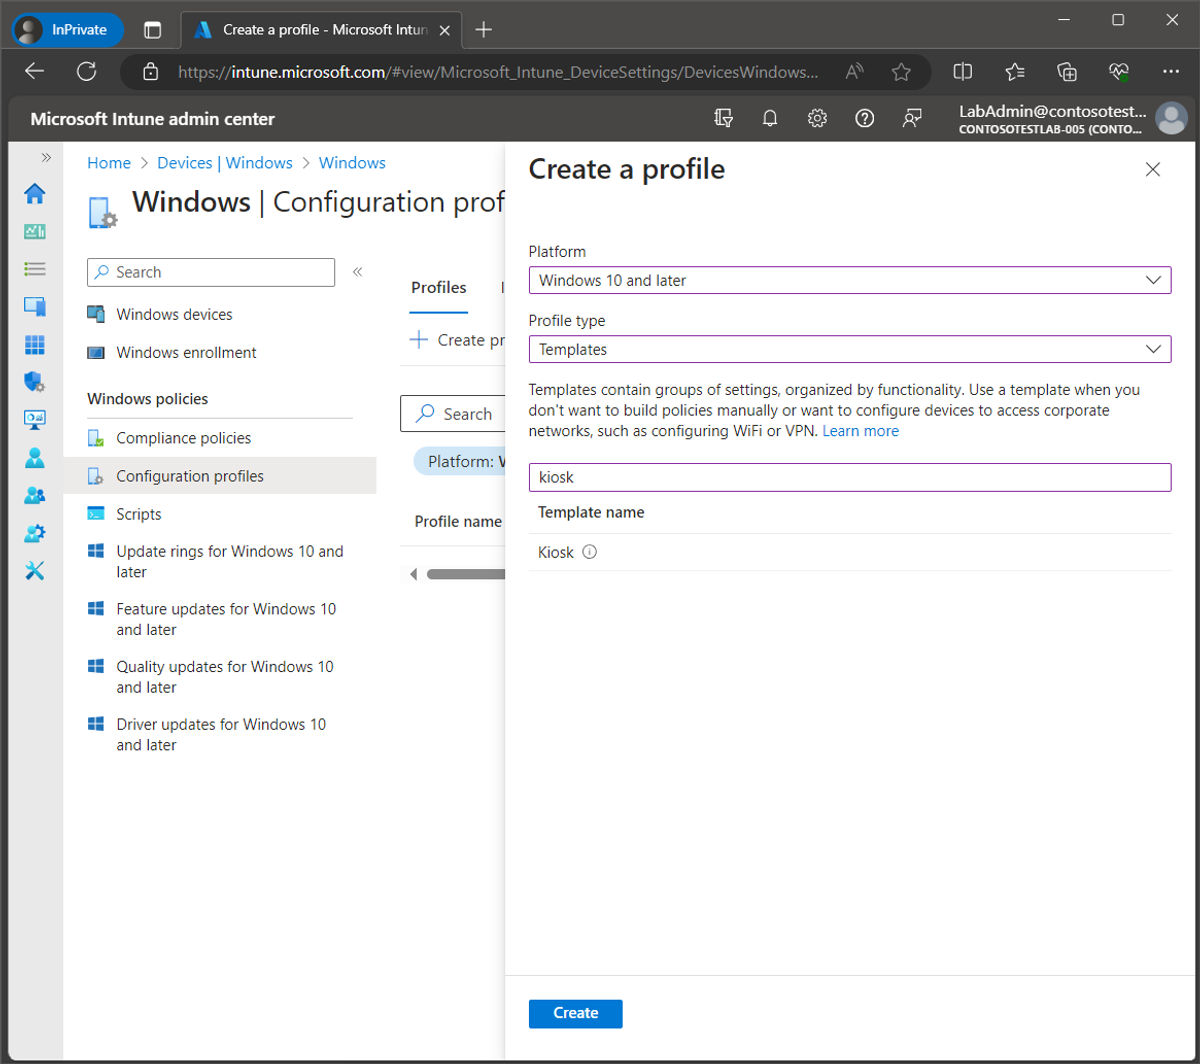Open notifications bell icon

(x=770, y=118)
